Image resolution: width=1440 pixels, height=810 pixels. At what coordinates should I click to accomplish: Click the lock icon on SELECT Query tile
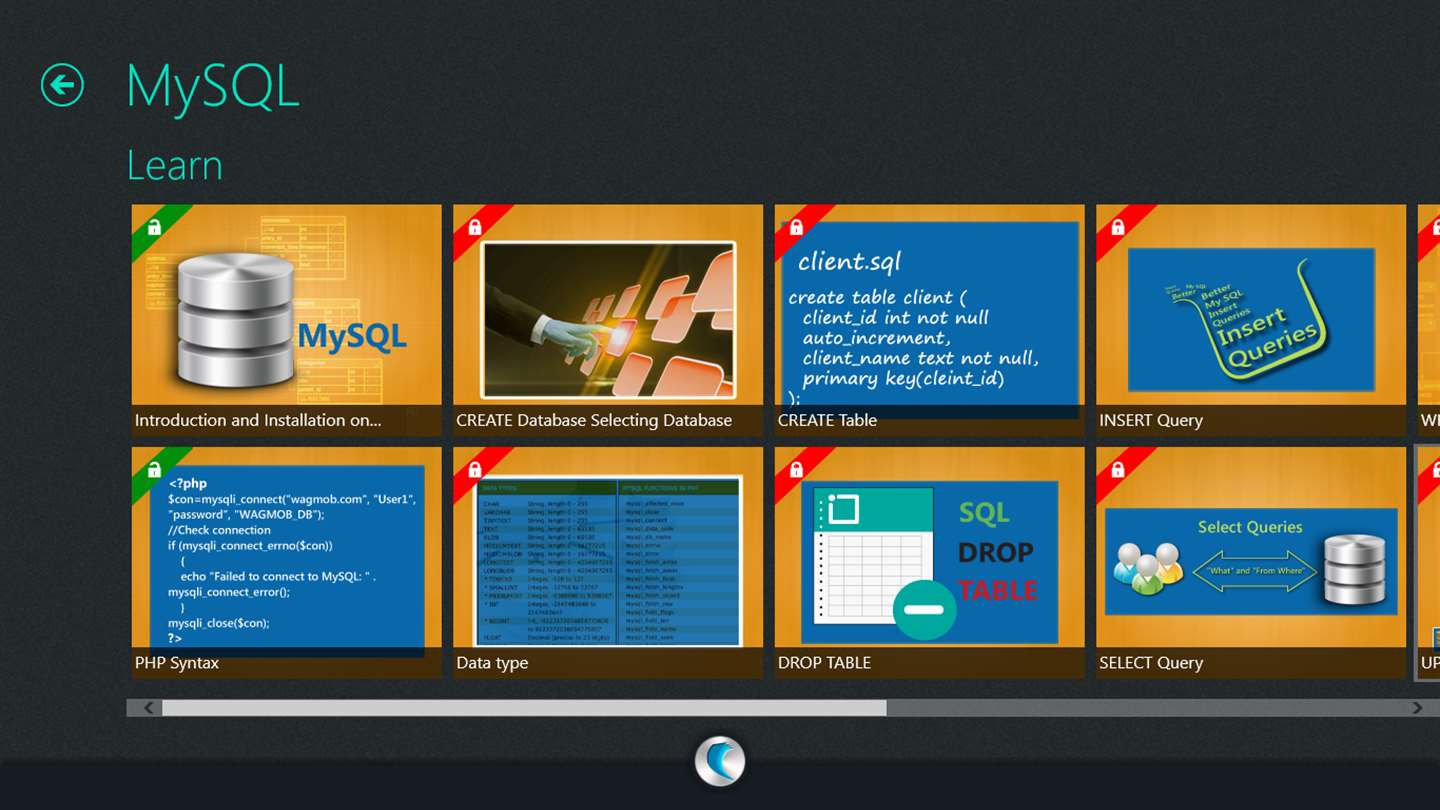[1118, 470]
